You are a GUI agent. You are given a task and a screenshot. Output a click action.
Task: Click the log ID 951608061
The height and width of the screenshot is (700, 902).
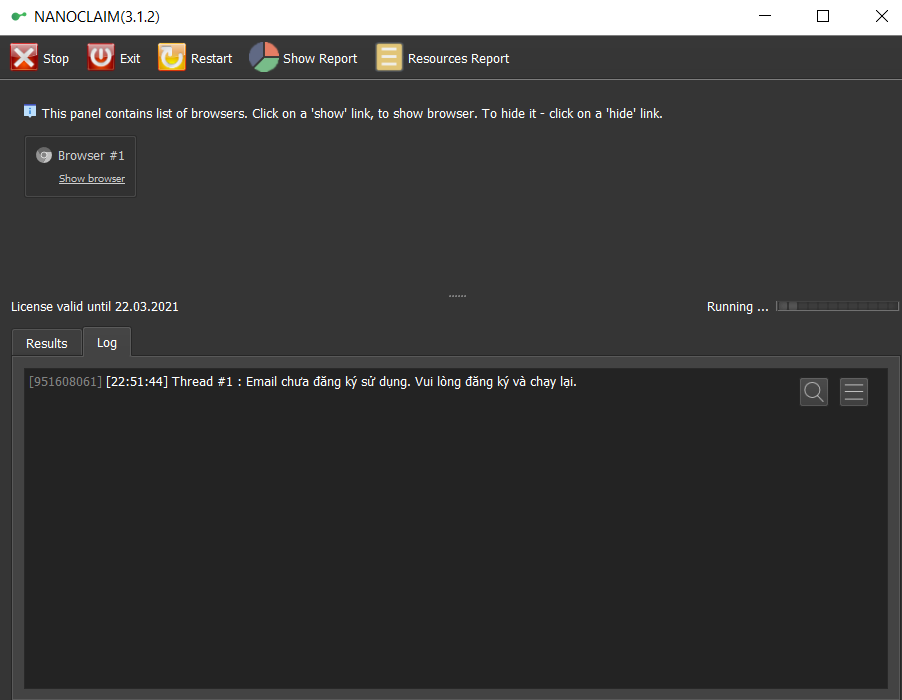pyautogui.click(x=66, y=381)
